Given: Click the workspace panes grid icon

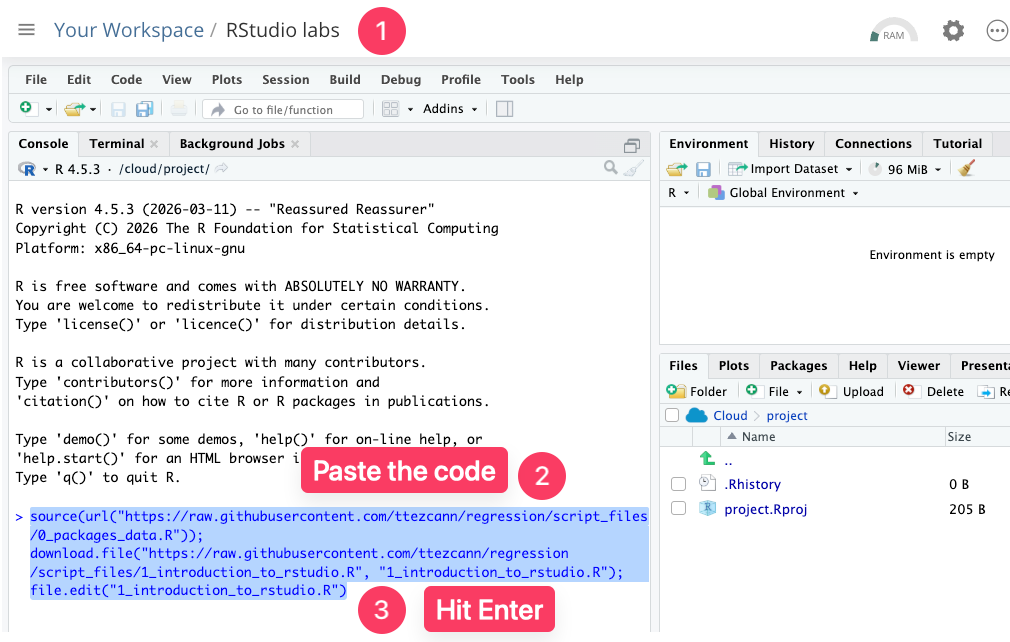Looking at the screenshot, I should 390,109.
